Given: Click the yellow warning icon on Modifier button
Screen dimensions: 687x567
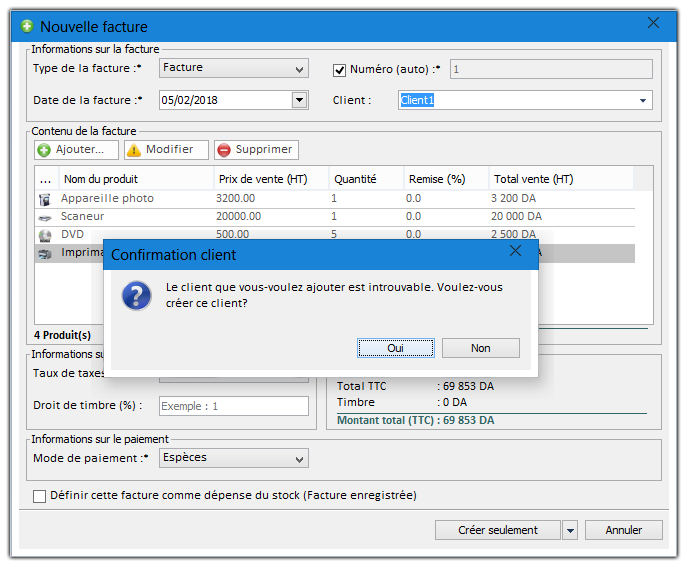Looking at the screenshot, I should [133, 150].
